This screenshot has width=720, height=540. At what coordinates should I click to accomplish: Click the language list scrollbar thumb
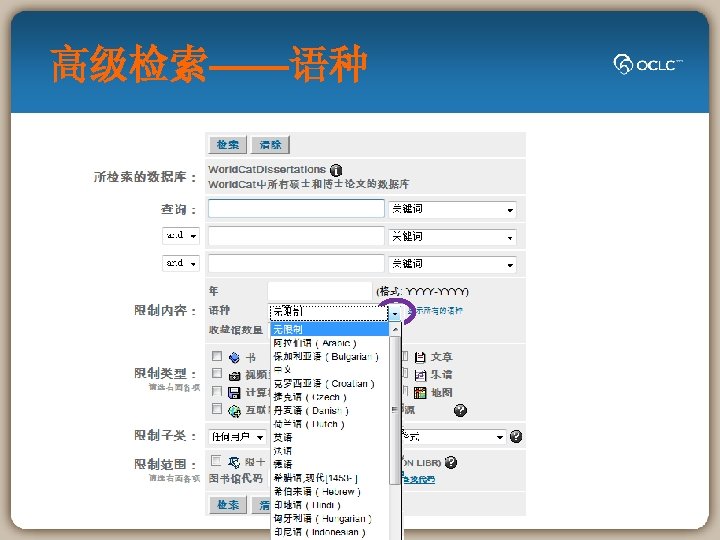click(394, 410)
